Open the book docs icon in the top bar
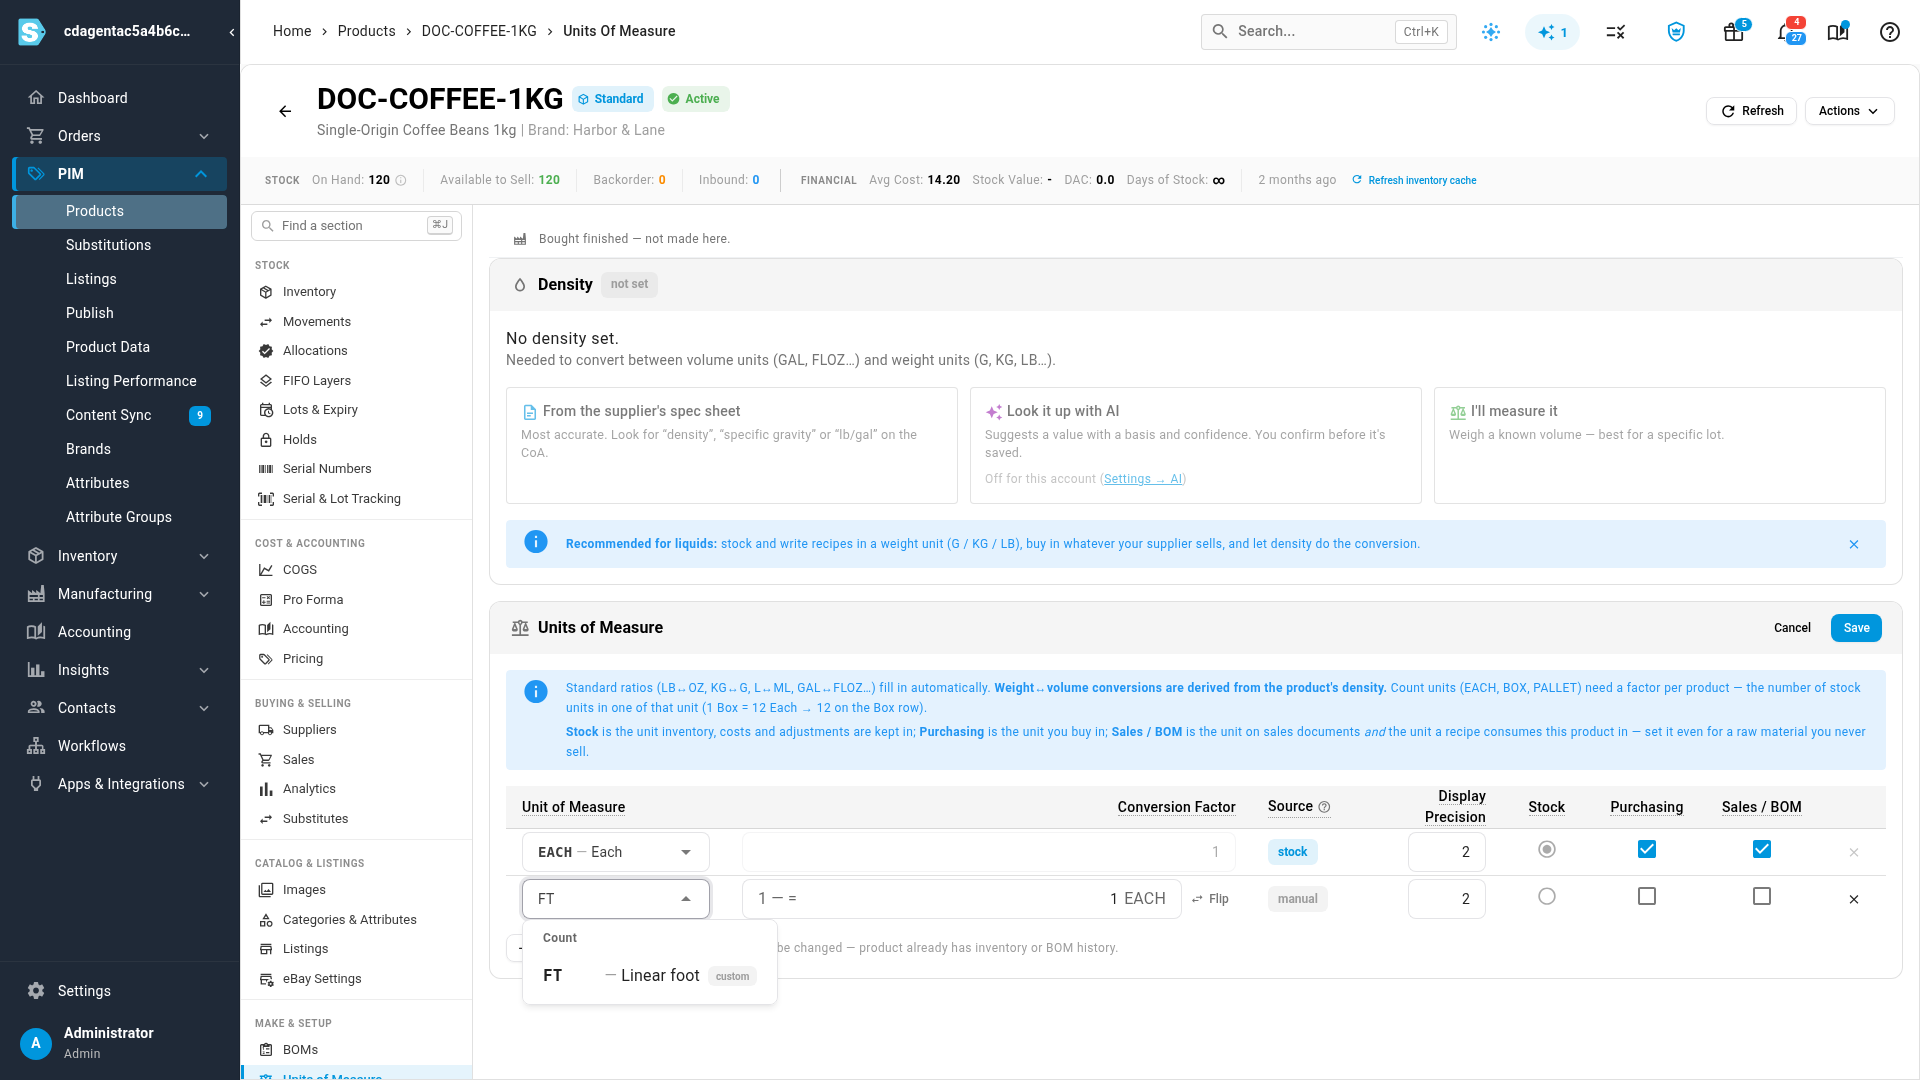 (1838, 31)
